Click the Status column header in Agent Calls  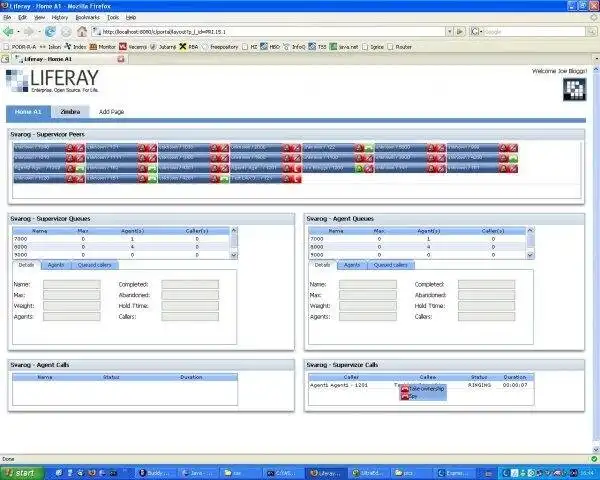point(111,377)
